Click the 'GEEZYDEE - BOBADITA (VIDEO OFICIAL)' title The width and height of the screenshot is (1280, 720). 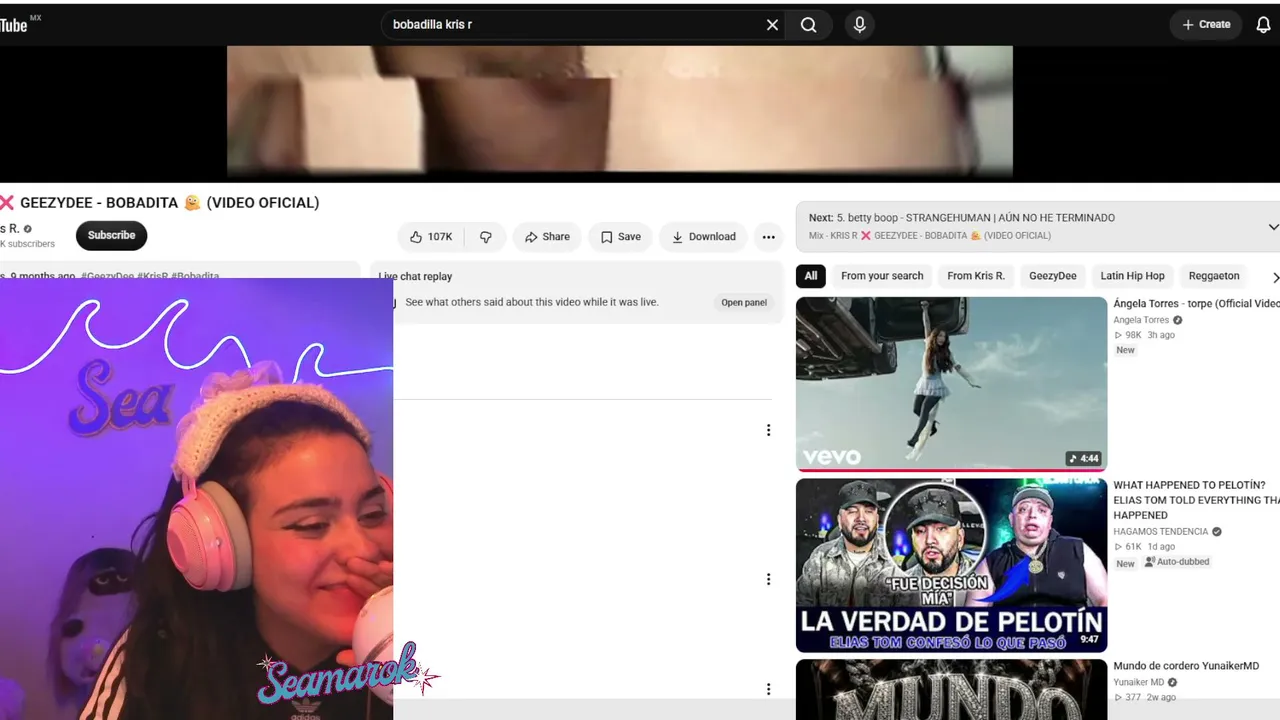click(x=160, y=203)
